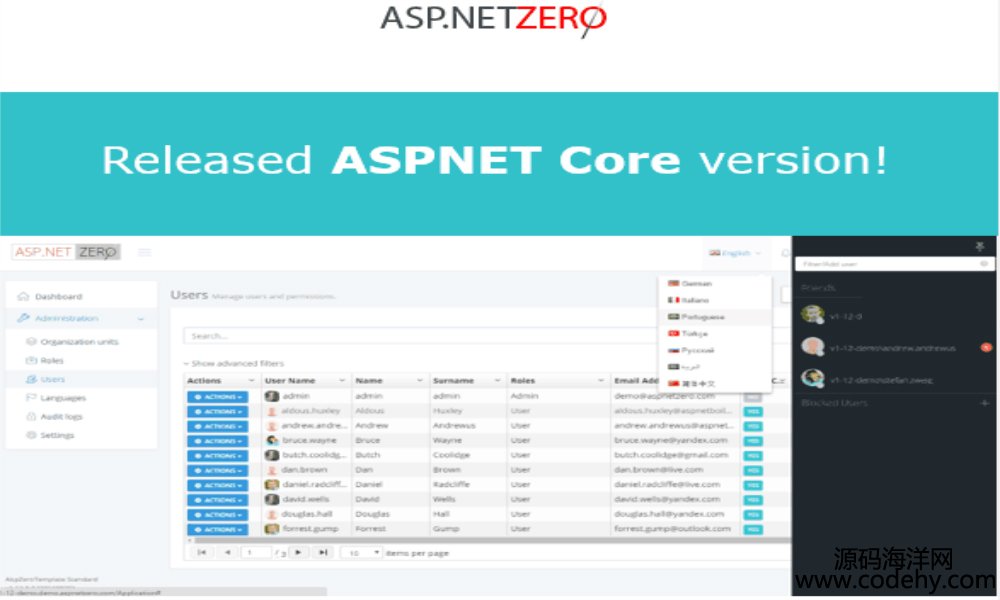This screenshot has height=600, width=1000.
Task: Click forrest.gump@outlook.com email cell
Action: tap(672, 529)
